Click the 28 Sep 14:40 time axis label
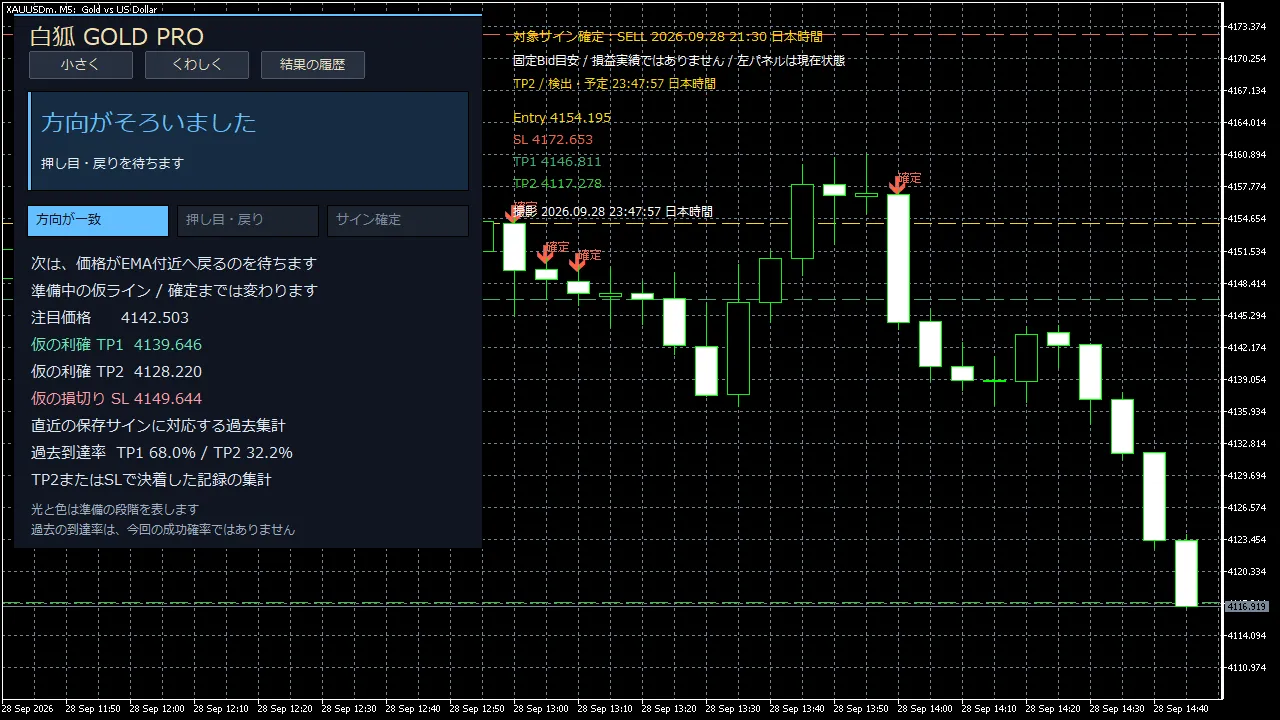The width and height of the screenshot is (1280, 720). click(x=1182, y=709)
